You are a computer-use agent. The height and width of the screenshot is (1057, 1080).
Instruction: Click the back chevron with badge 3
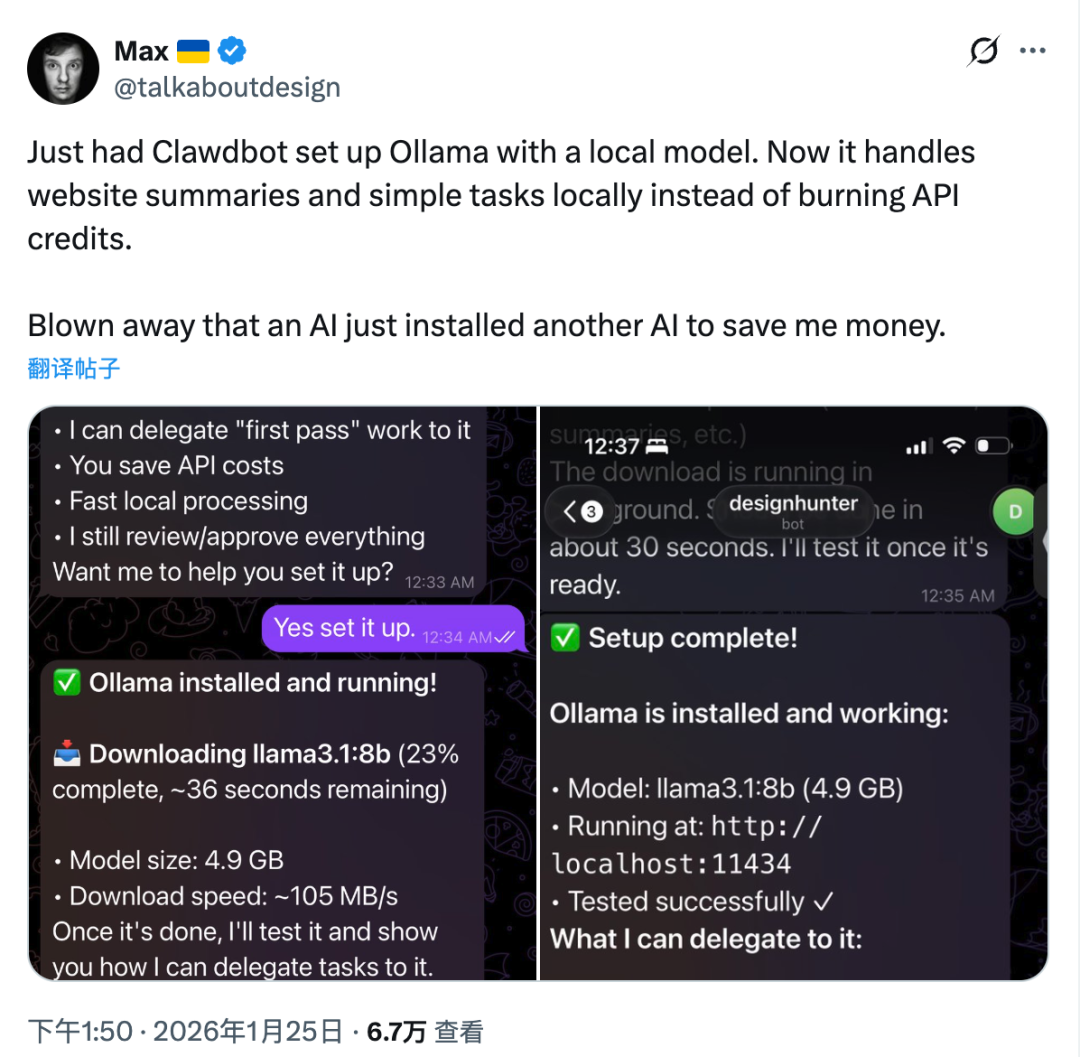point(578,511)
